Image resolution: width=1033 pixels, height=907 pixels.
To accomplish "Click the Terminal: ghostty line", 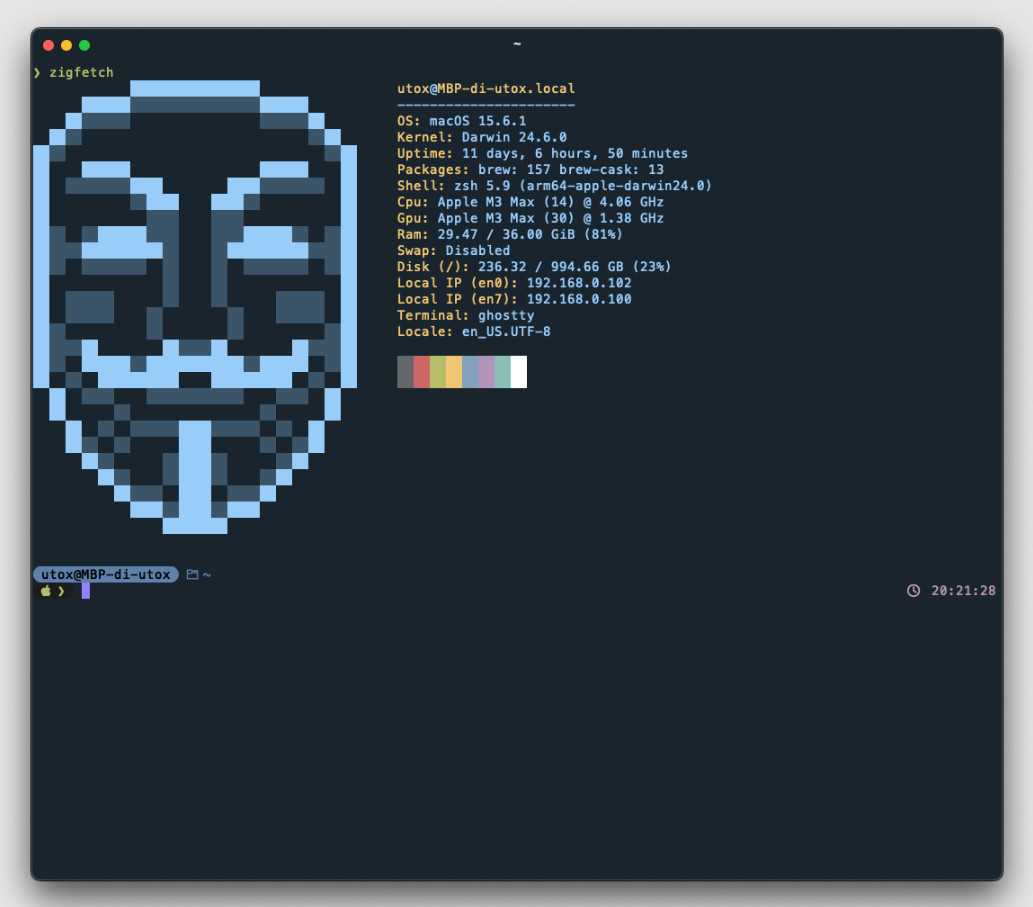I will 465,316.
